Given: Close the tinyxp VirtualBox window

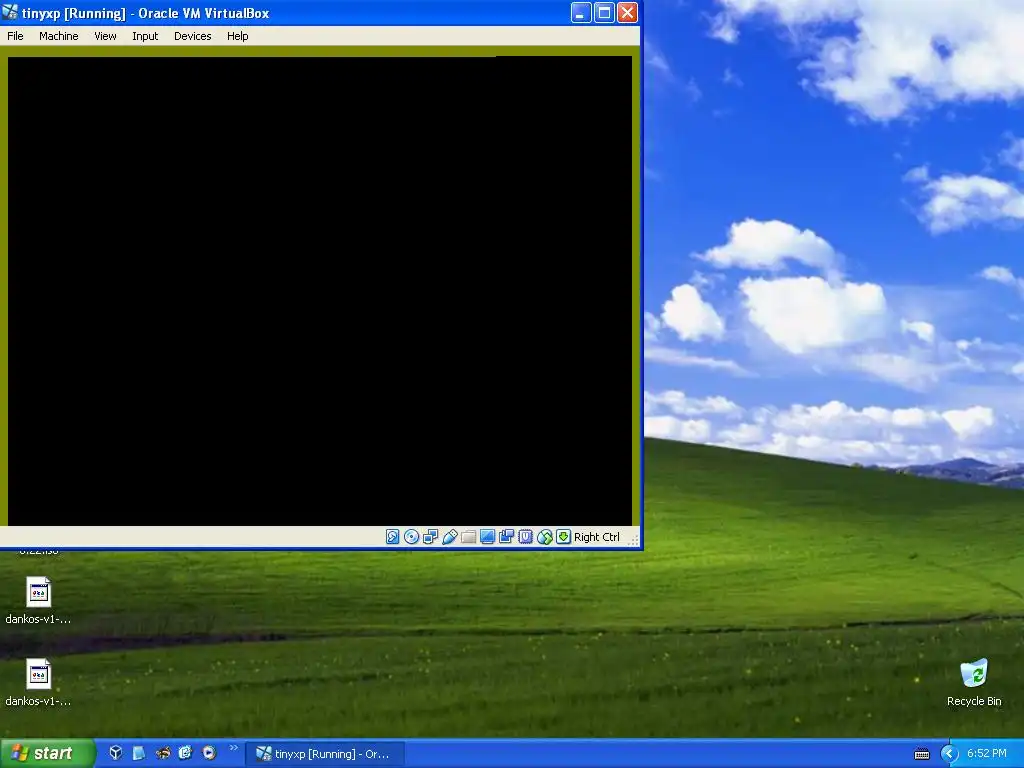Looking at the screenshot, I should tap(628, 12).
